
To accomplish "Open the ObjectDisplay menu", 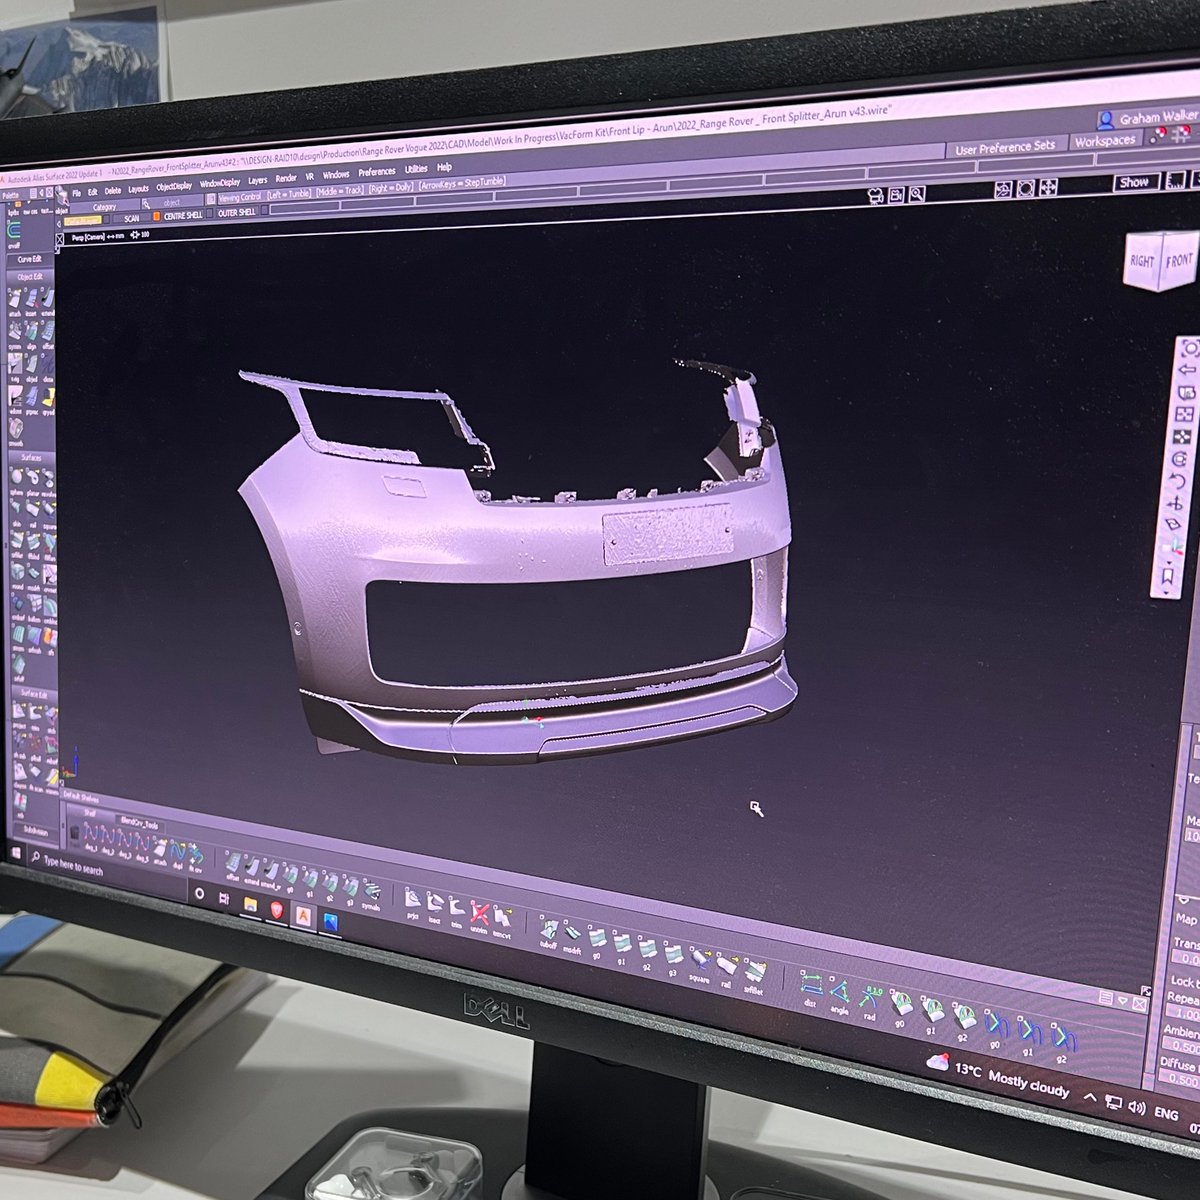I will (174, 186).
